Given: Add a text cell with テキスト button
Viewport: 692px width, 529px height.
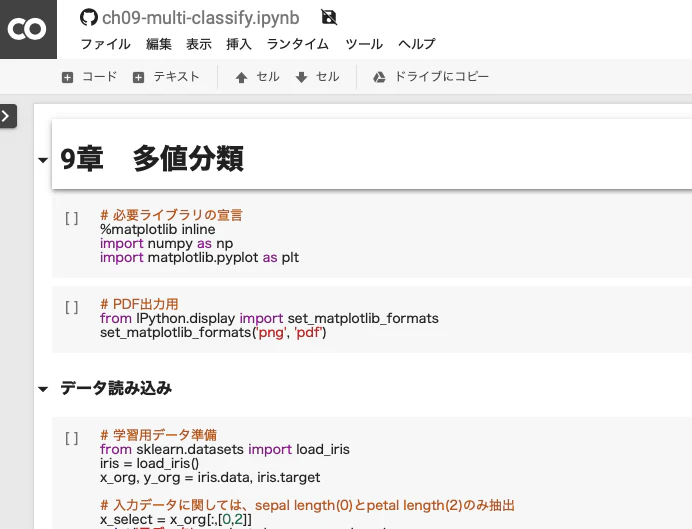Looking at the screenshot, I should [166, 77].
